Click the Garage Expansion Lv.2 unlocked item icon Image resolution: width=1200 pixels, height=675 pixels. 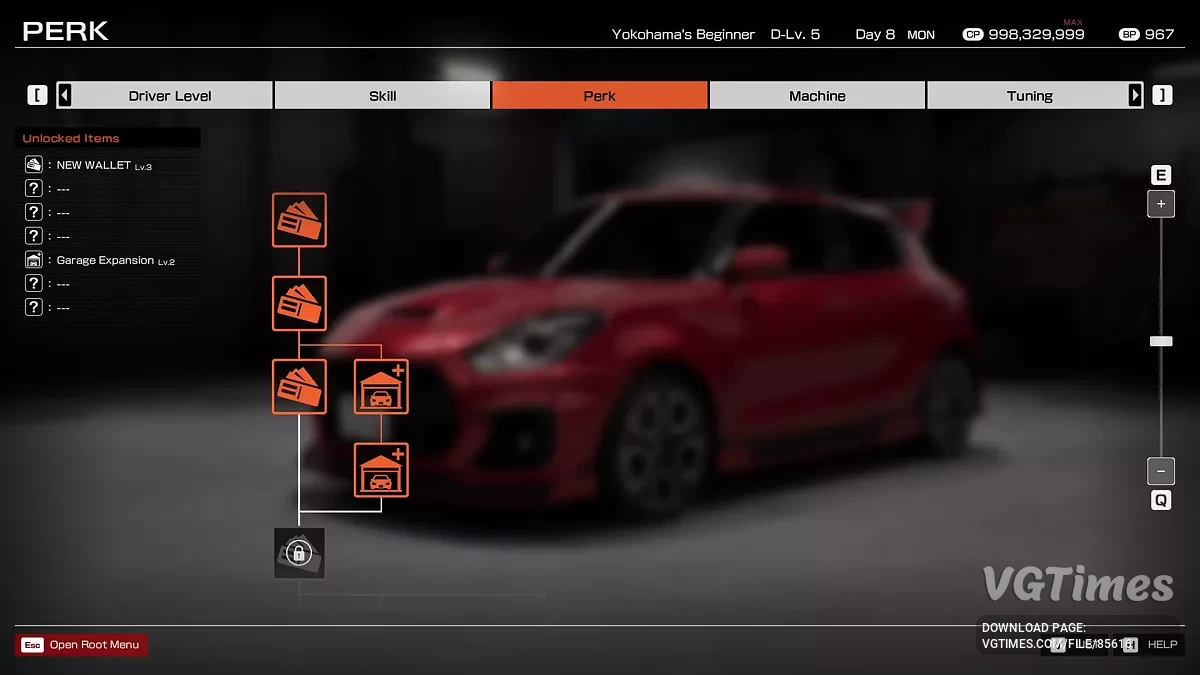click(32, 259)
